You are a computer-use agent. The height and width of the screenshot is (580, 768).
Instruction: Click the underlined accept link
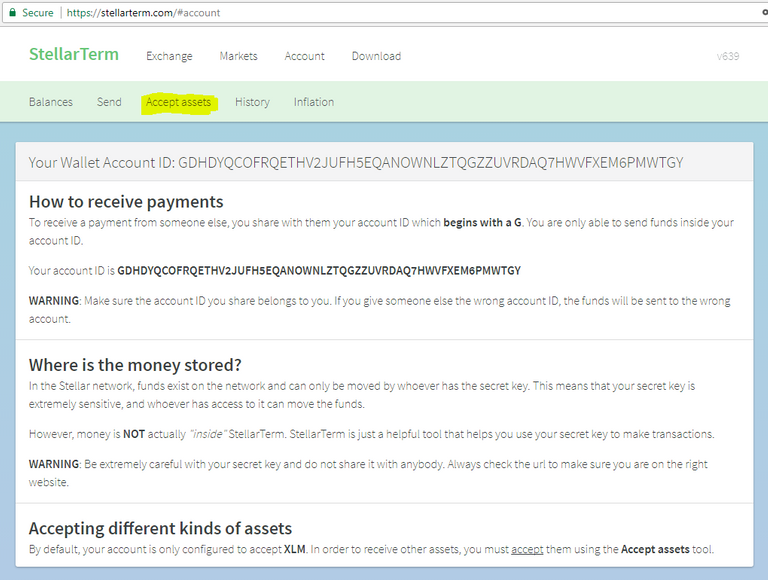coord(527,550)
